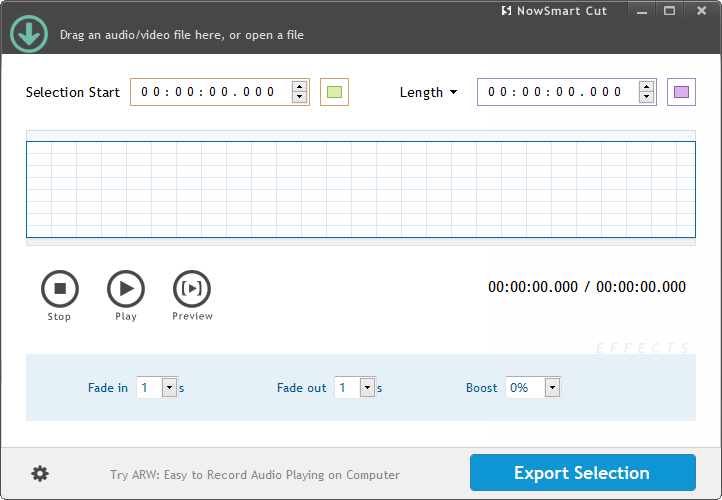This screenshot has height=500, width=722.
Task: Click inside the Selection Start time field
Action: click(211, 92)
